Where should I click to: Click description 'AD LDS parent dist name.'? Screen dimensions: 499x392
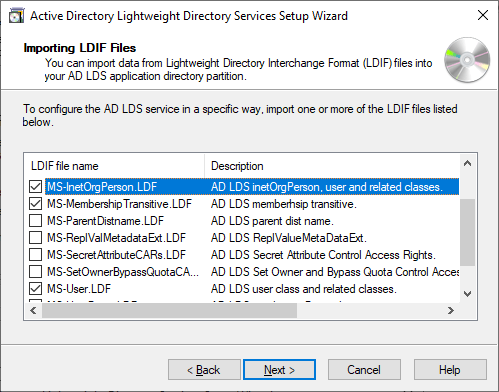[272, 221]
